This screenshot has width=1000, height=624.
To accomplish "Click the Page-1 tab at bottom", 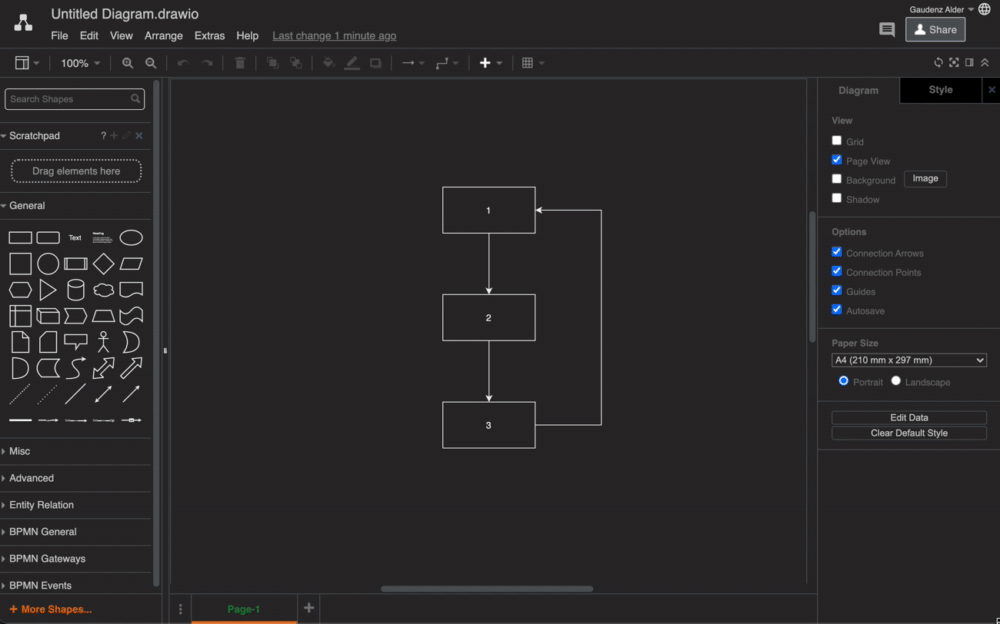I will point(243,608).
